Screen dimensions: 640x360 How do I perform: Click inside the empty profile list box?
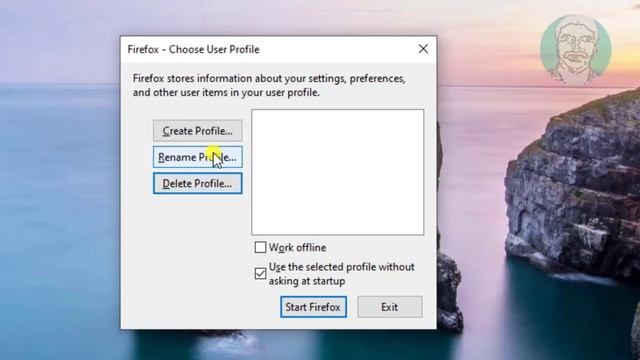click(338, 172)
